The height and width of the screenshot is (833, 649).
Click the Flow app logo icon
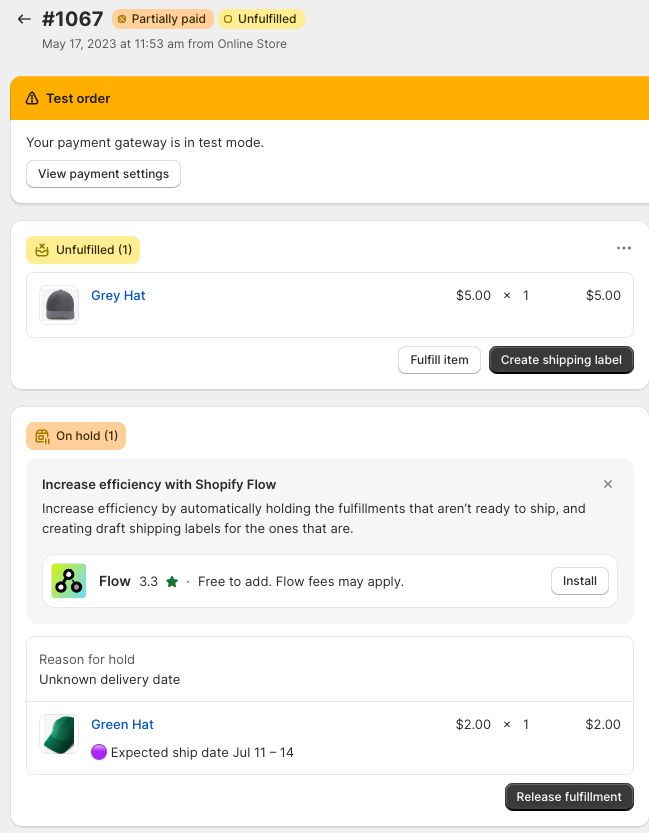click(69, 581)
